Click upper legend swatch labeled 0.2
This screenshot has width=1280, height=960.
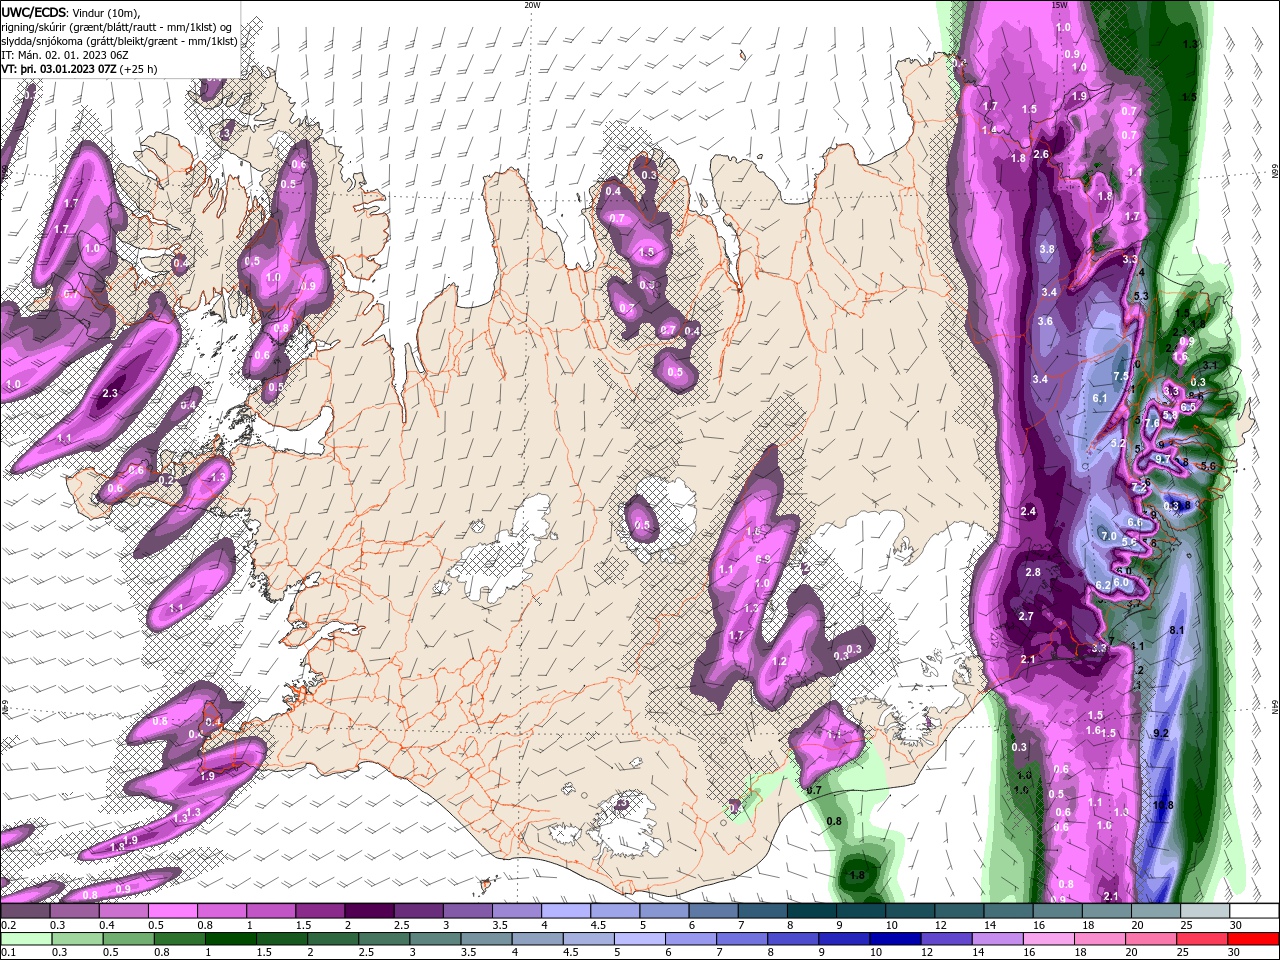coord(25,911)
